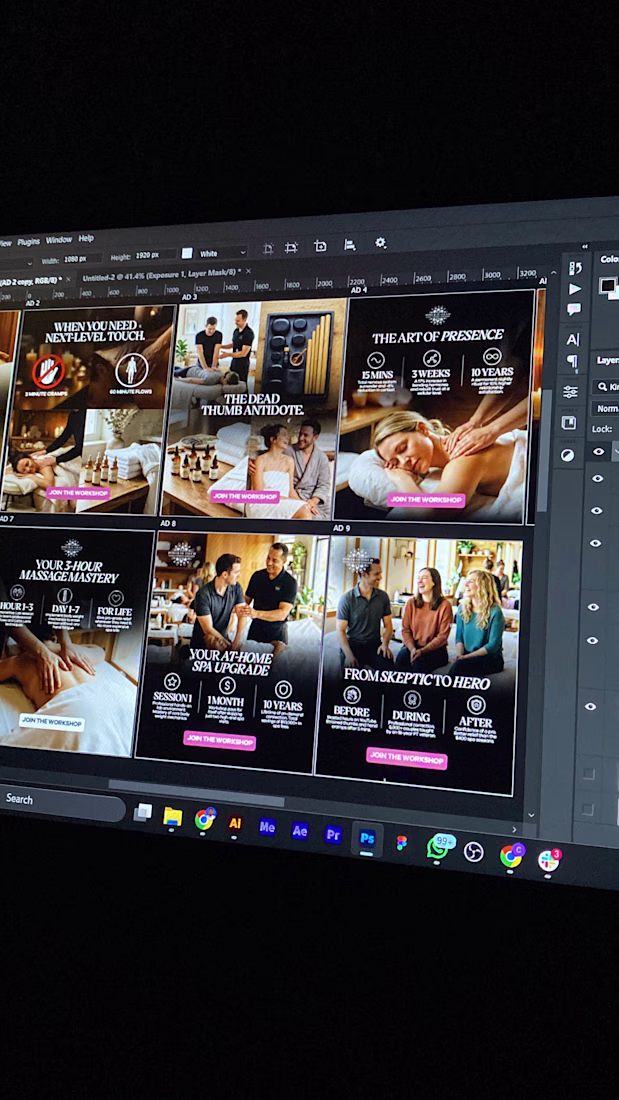Screen dimensions: 619x1100
Task: Click the landscape artboard orientation icon
Action: coord(291,247)
